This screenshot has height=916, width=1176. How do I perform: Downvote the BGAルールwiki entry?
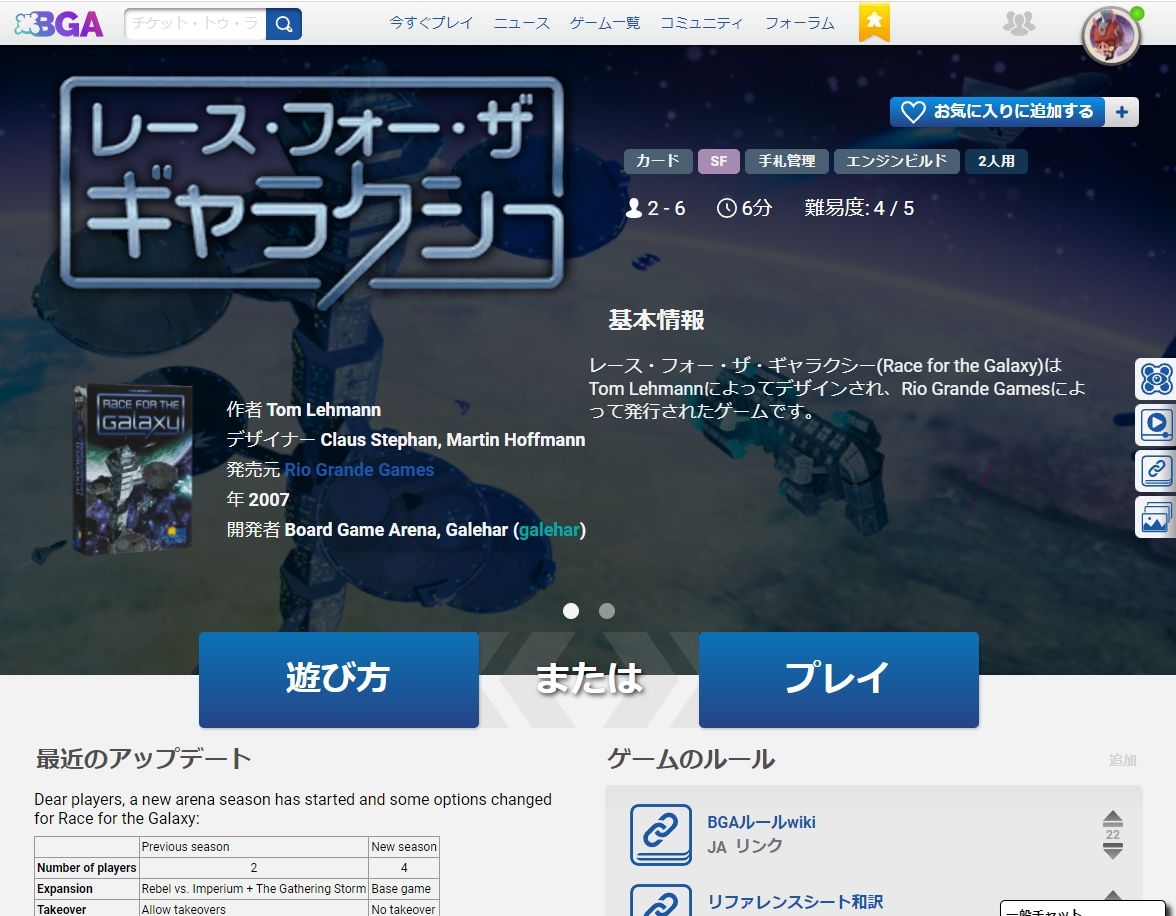pyautogui.click(x=1112, y=851)
